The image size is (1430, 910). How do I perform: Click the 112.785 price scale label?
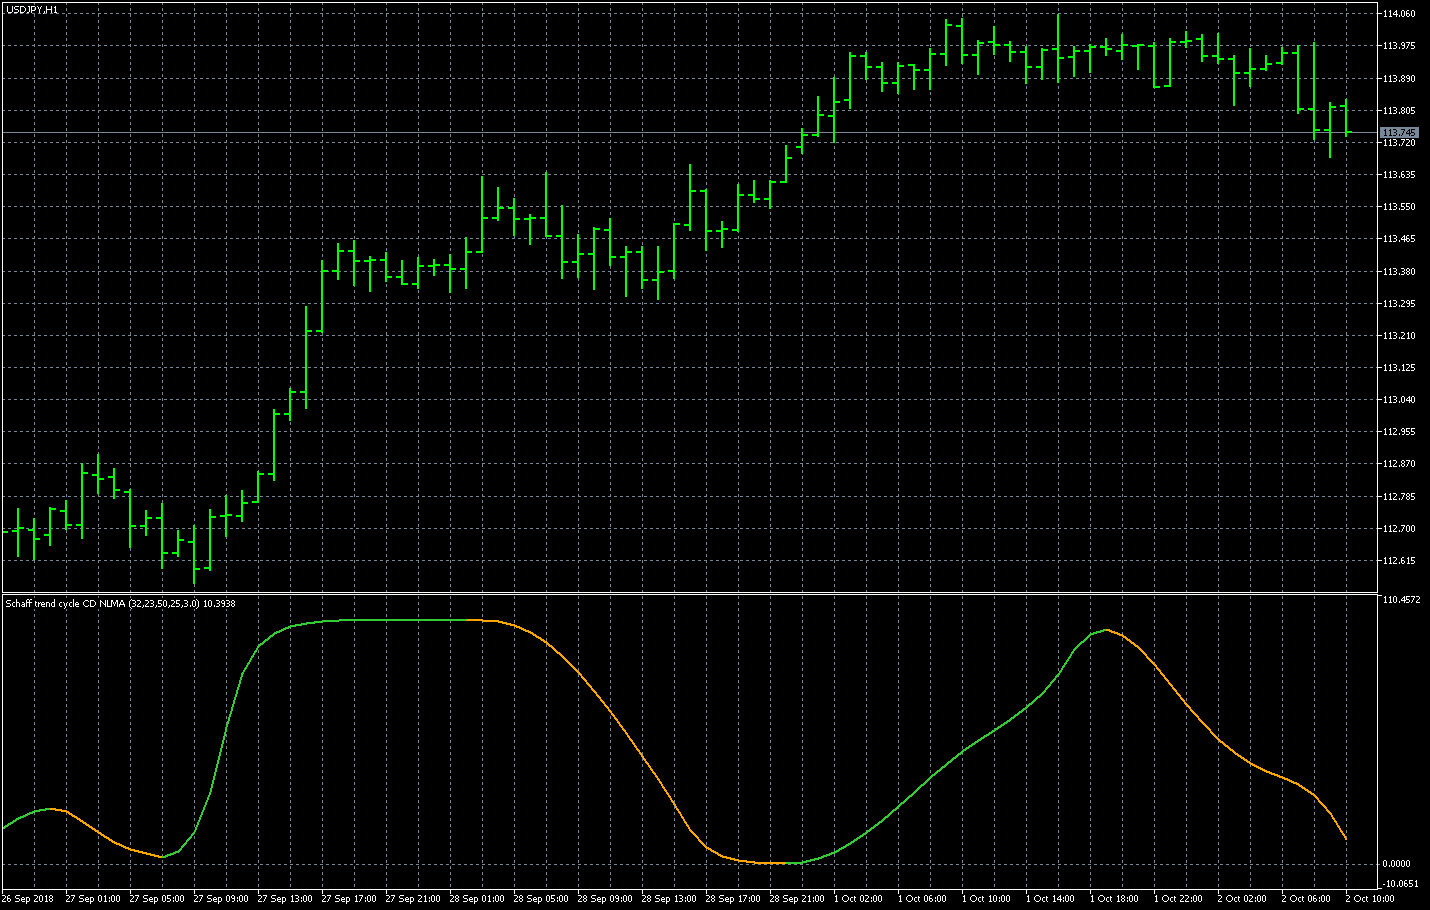pos(1399,497)
